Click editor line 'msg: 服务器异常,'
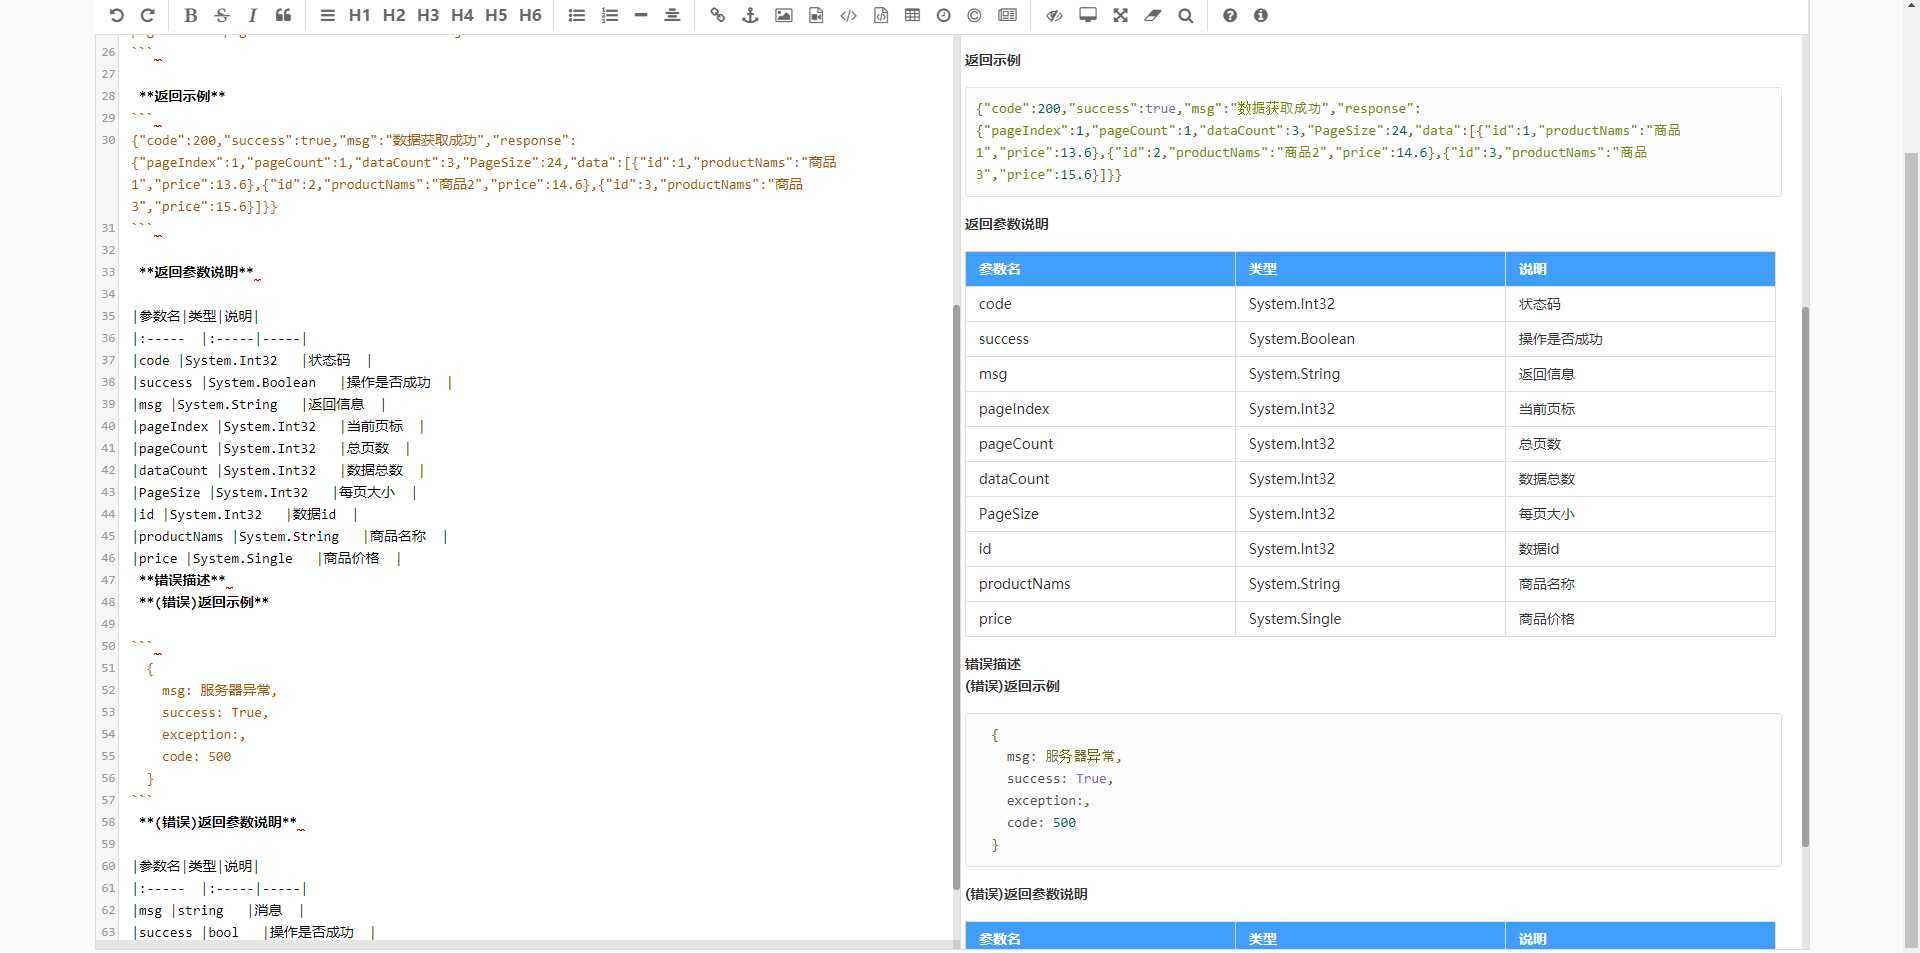The width and height of the screenshot is (1920, 953). [x=219, y=690]
